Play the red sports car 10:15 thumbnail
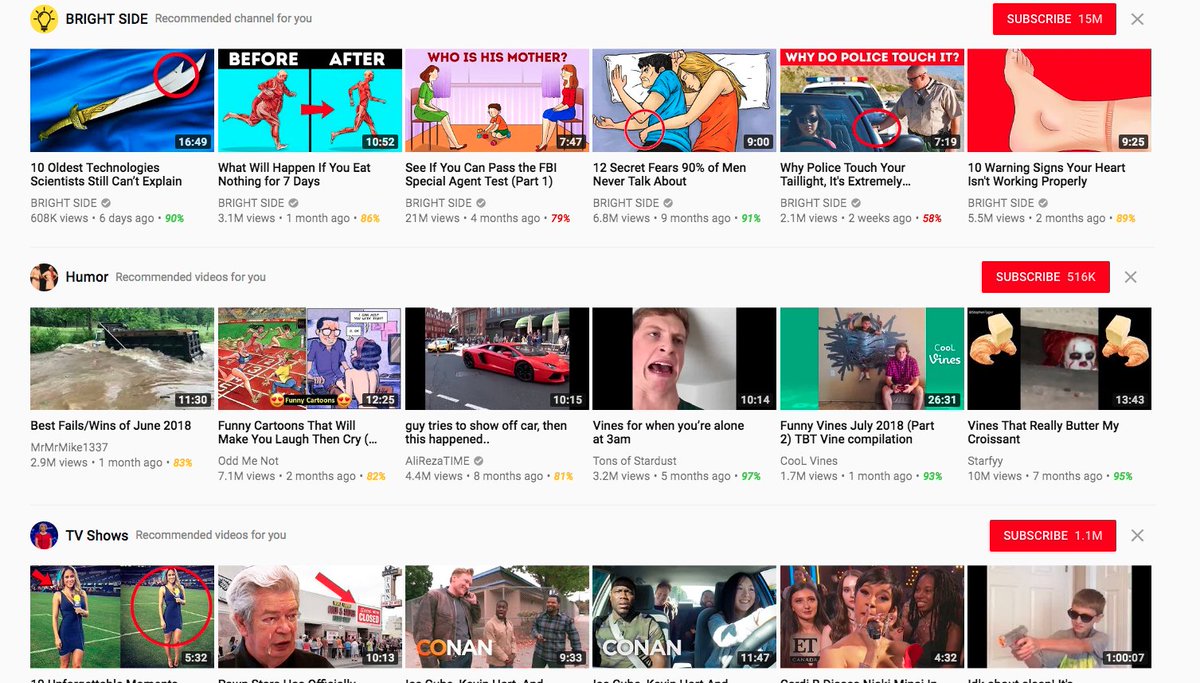The height and width of the screenshot is (683, 1200). point(497,359)
